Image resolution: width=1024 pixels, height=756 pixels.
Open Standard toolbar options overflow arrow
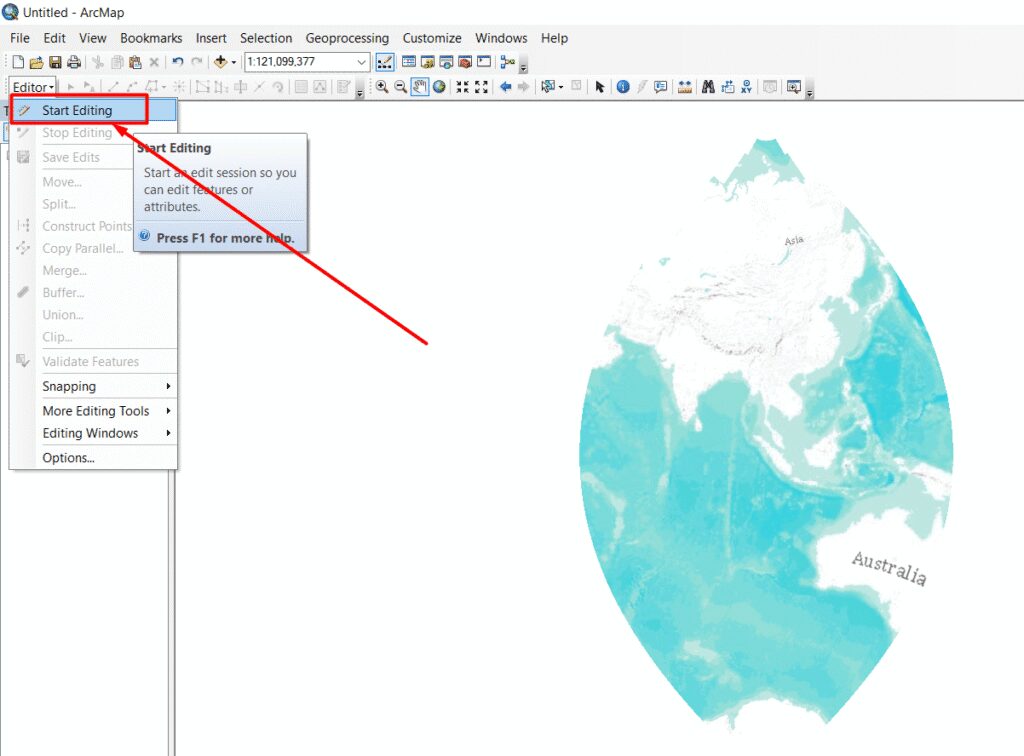coord(524,66)
